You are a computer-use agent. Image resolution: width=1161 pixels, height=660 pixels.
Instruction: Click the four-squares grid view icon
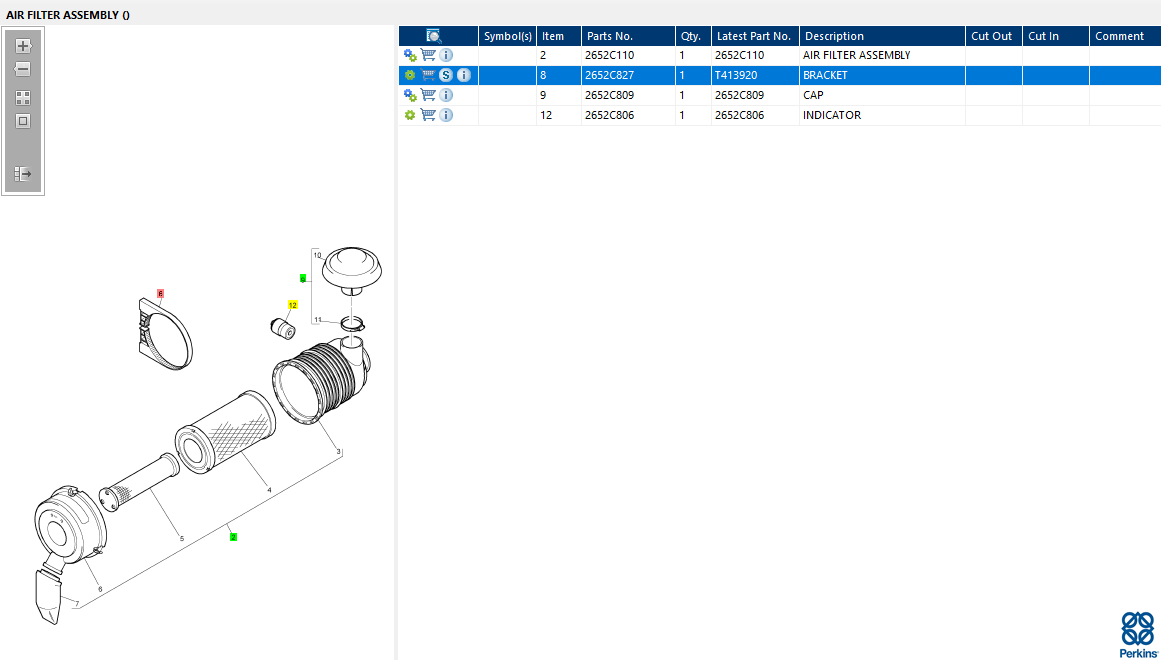[x=23, y=99]
